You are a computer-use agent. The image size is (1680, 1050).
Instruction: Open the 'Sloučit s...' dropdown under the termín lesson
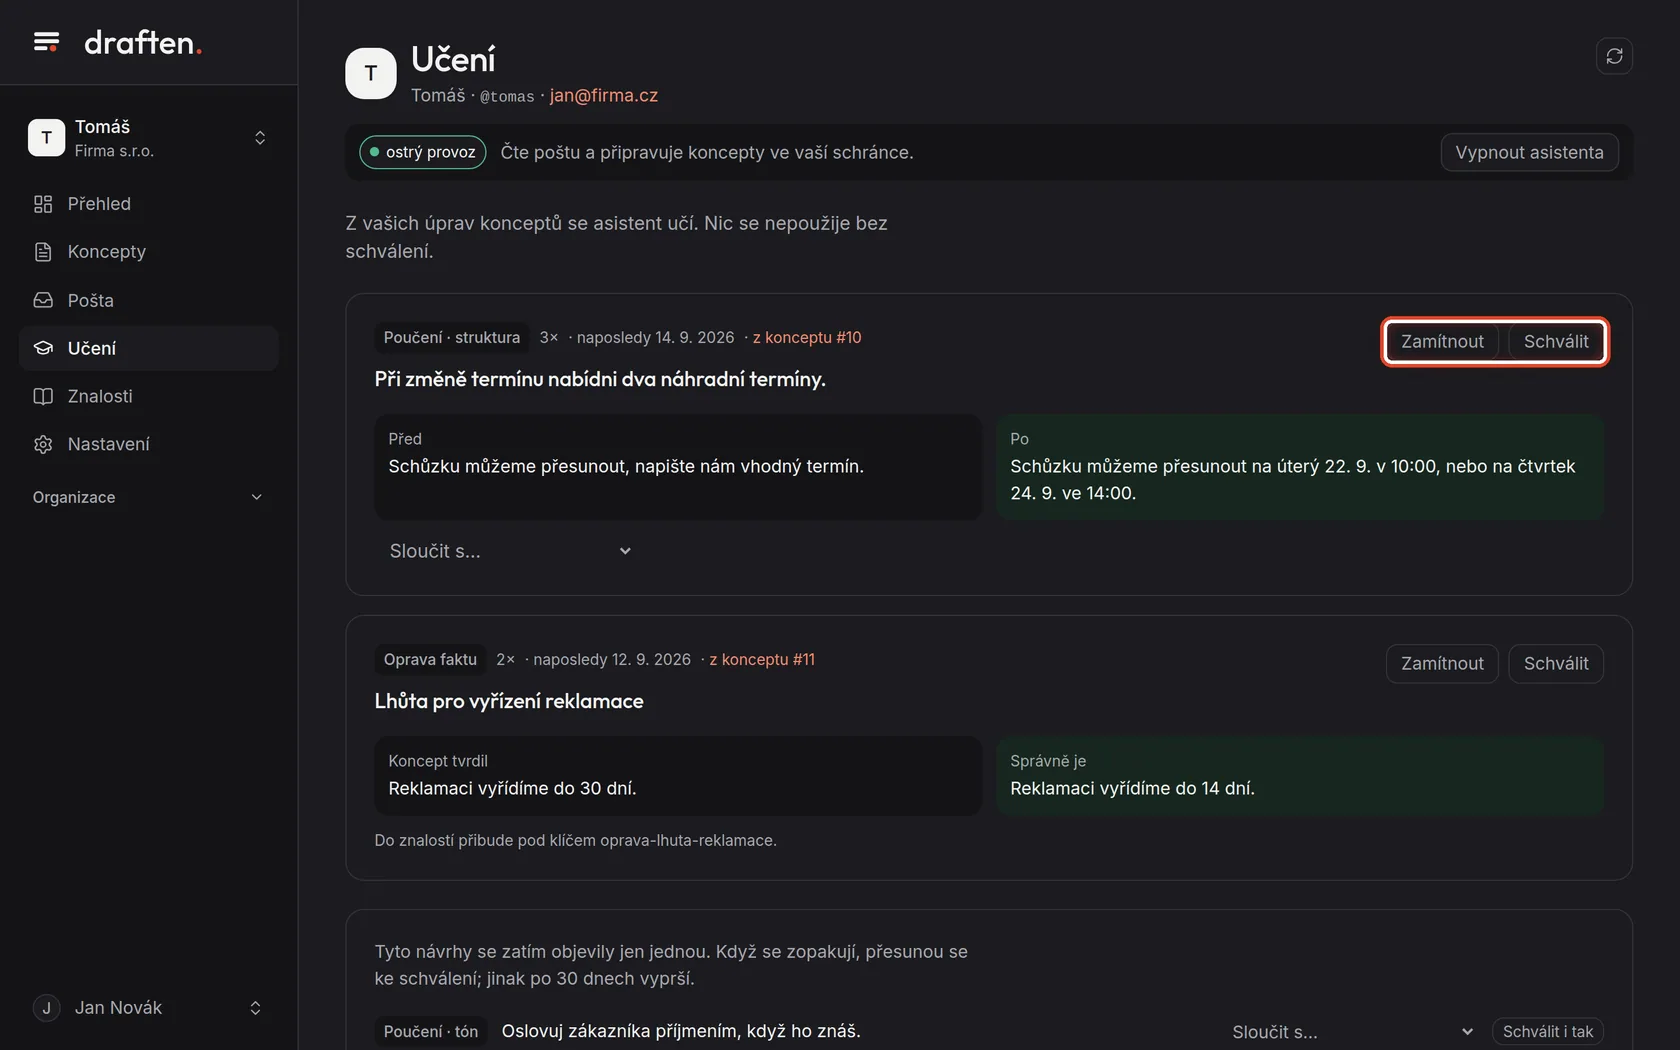click(510, 551)
